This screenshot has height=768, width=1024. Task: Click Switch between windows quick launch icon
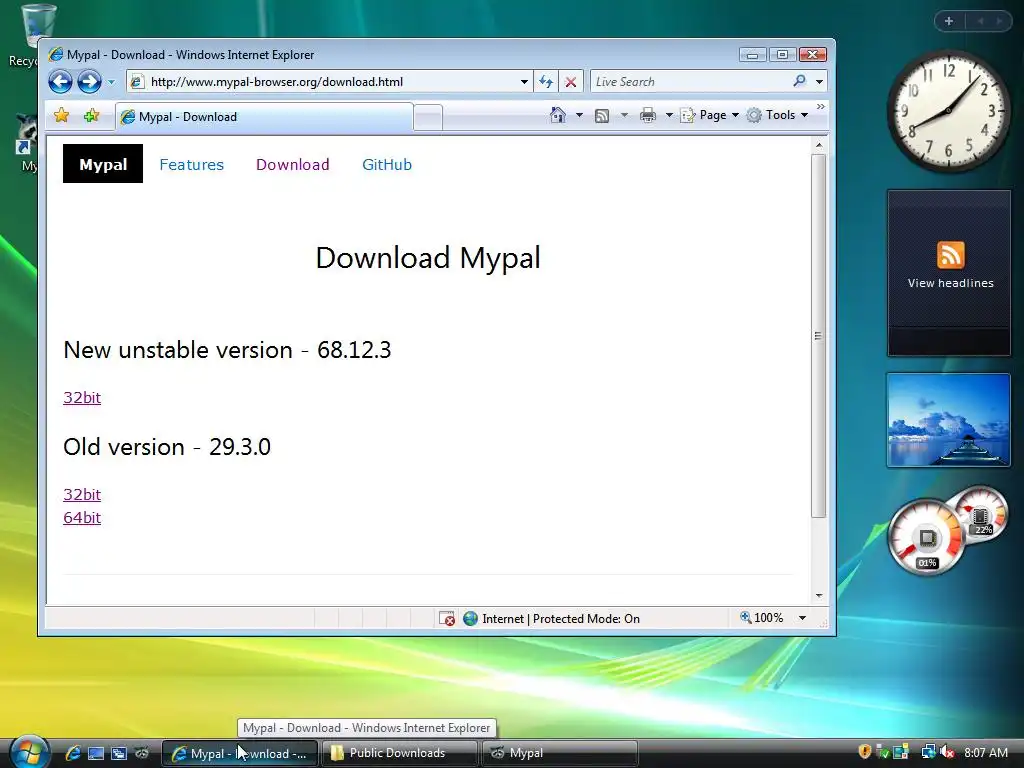click(x=119, y=753)
